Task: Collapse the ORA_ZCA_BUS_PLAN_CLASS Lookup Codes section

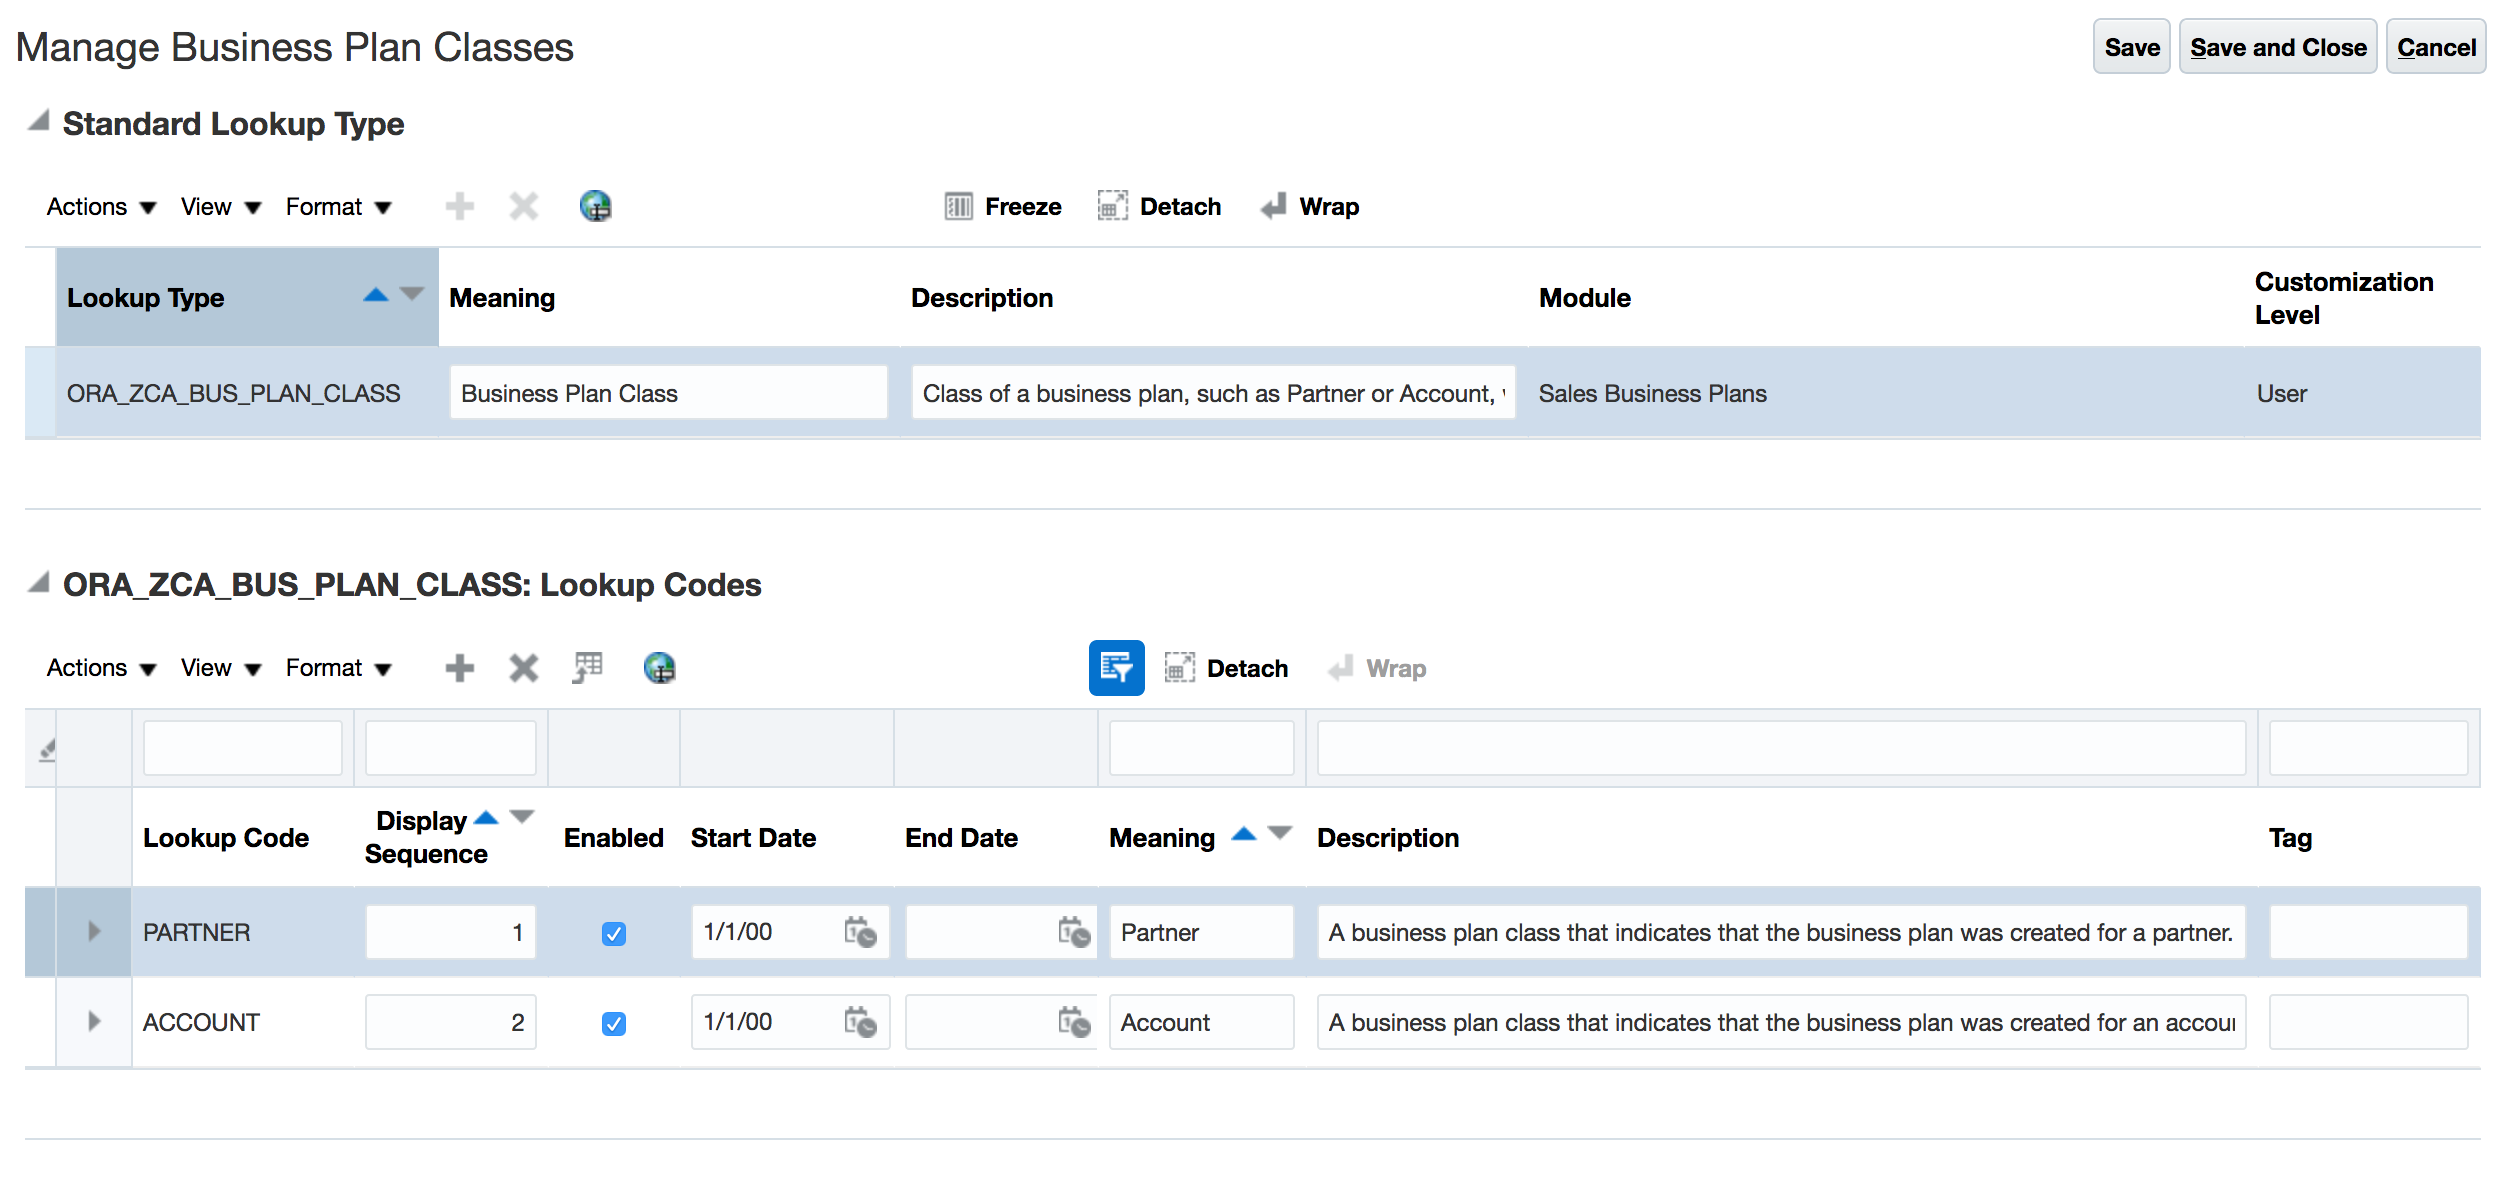Action: point(39,583)
